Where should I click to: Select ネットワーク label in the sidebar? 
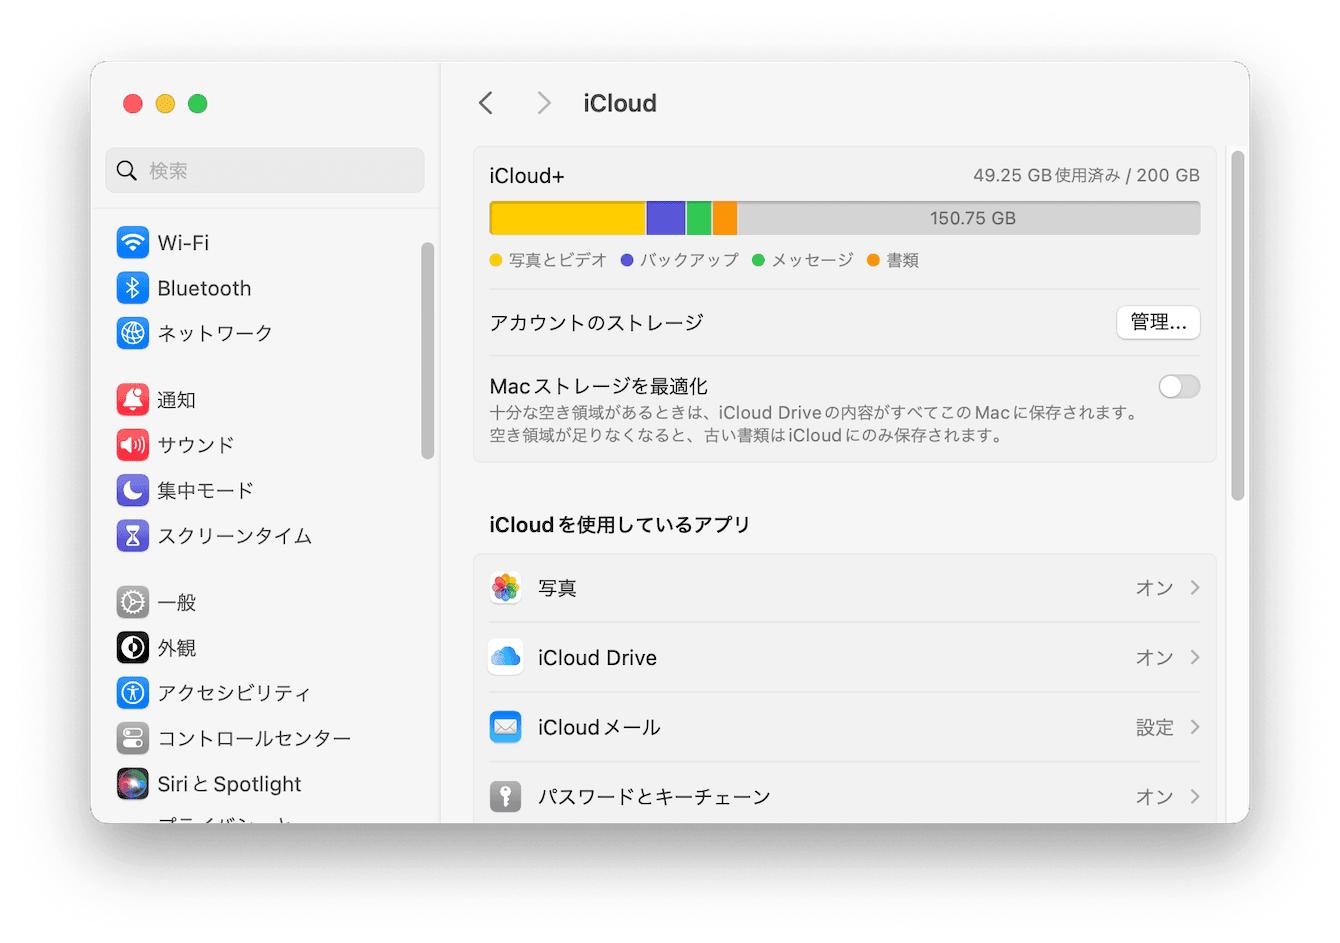coord(215,333)
